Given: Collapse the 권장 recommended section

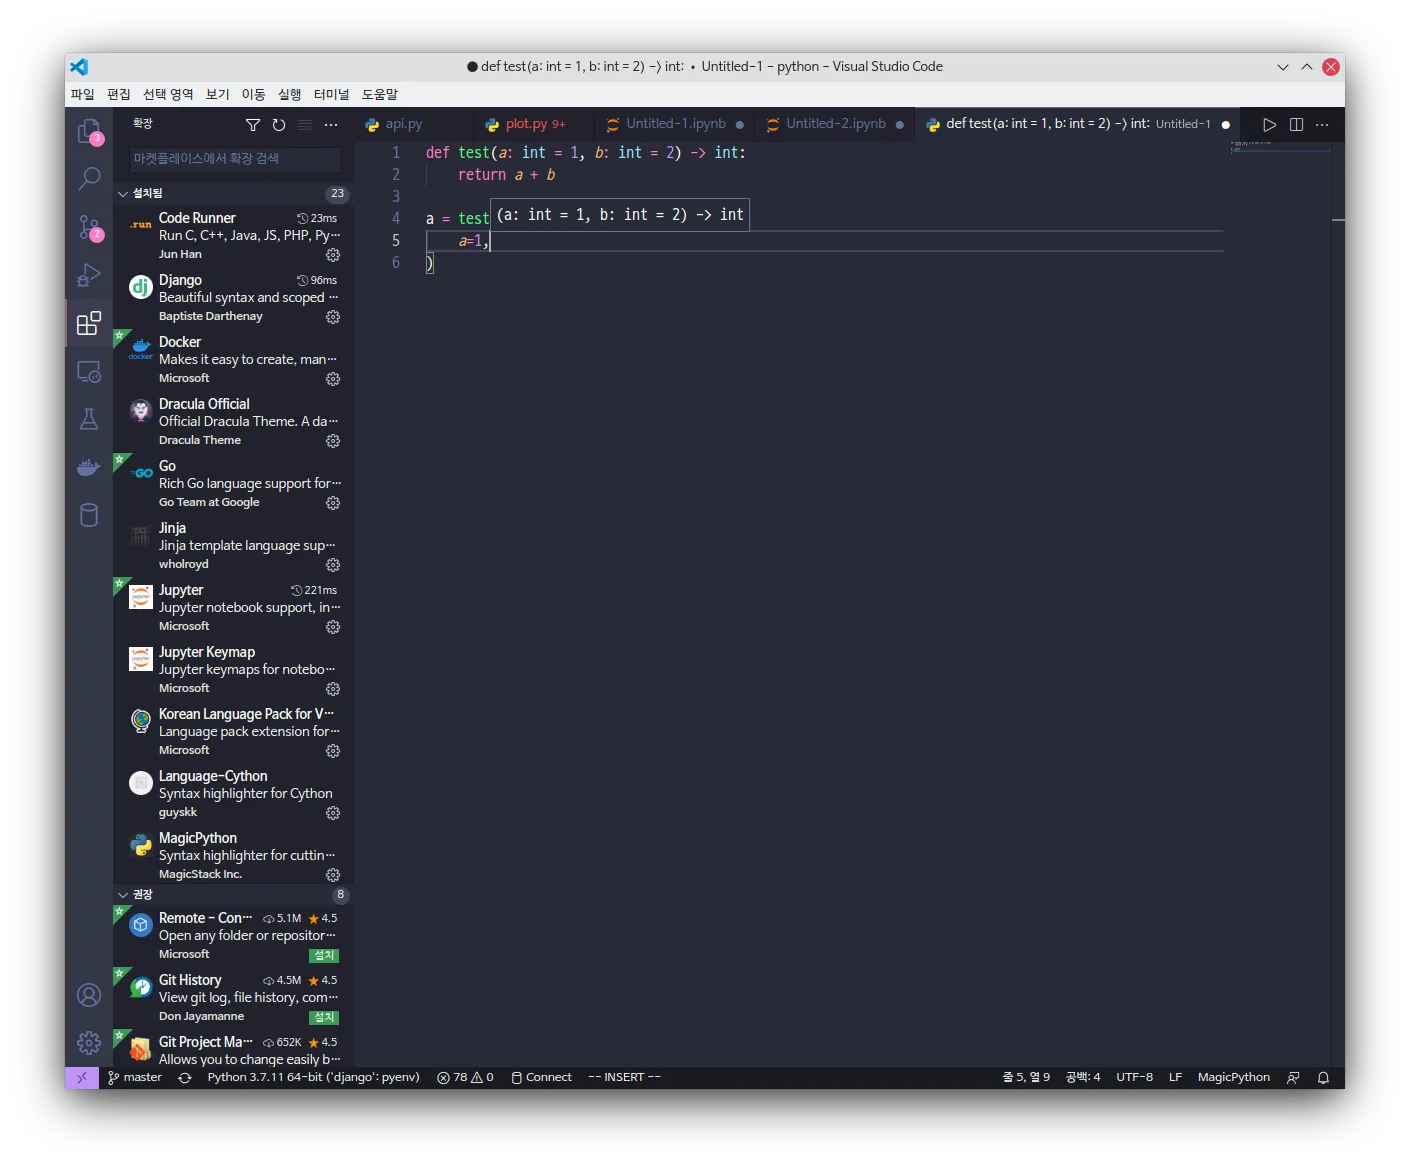Looking at the screenshot, I should pyautogui.click(x=233, y=895).
